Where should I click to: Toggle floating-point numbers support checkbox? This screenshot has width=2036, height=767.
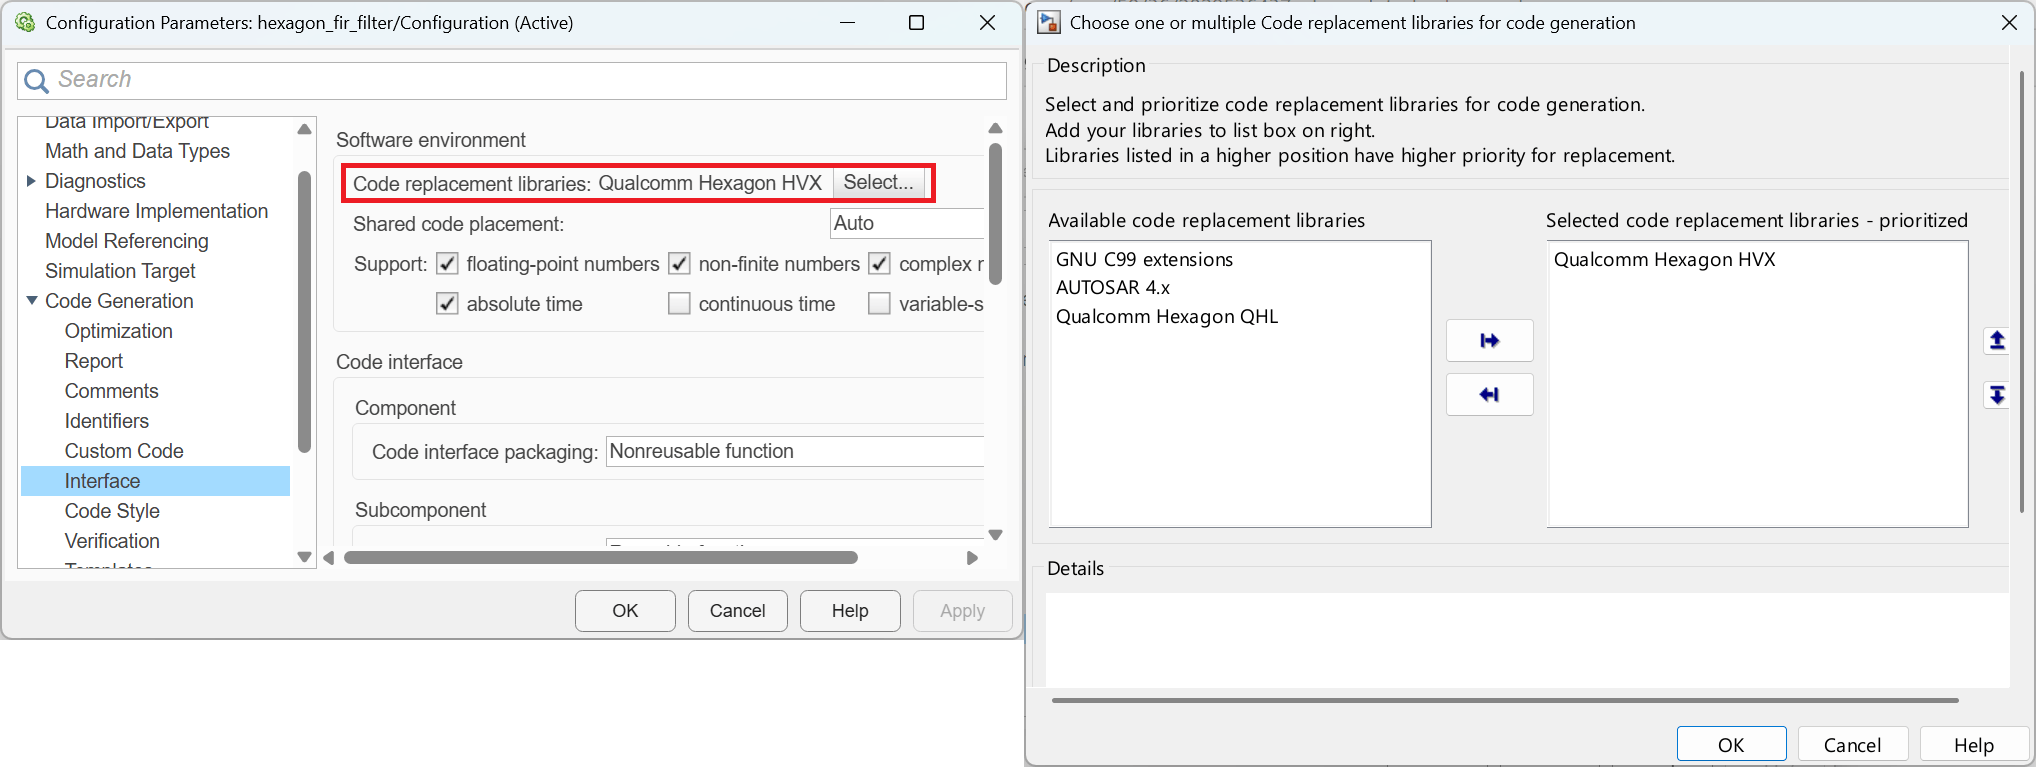[x=447, y=264]
